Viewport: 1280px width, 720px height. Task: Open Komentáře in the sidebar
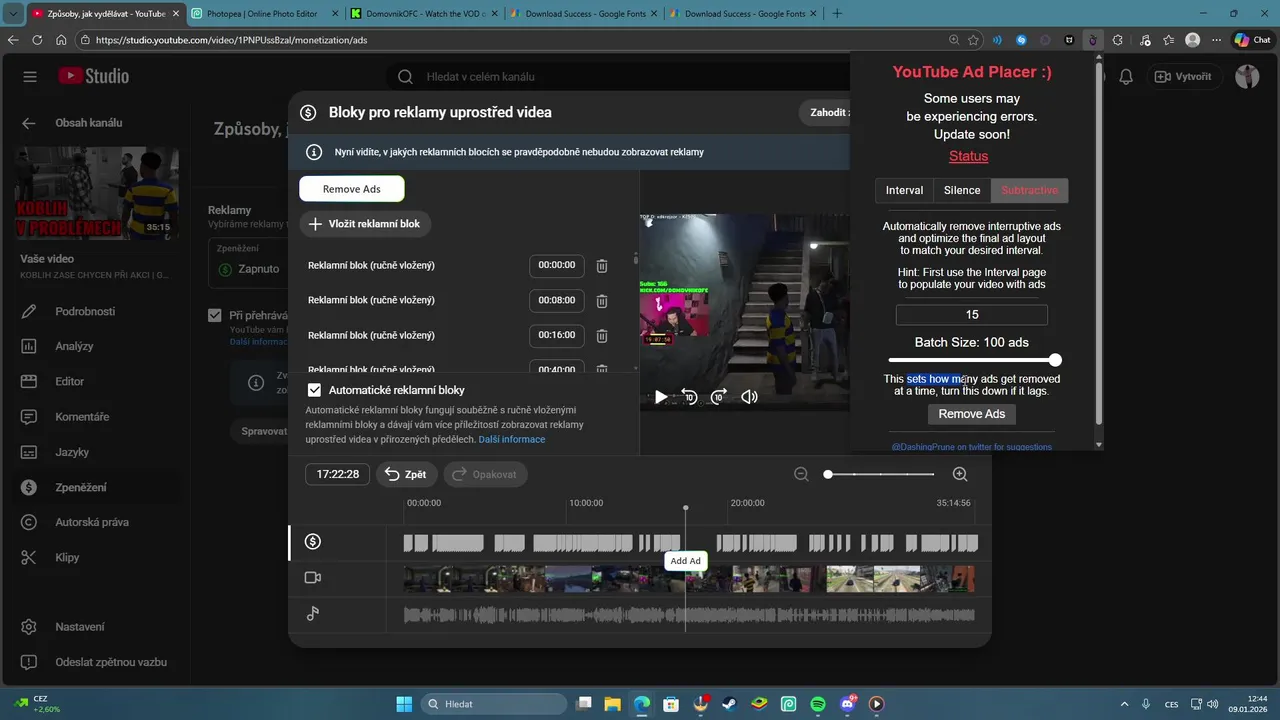[82, 416]
